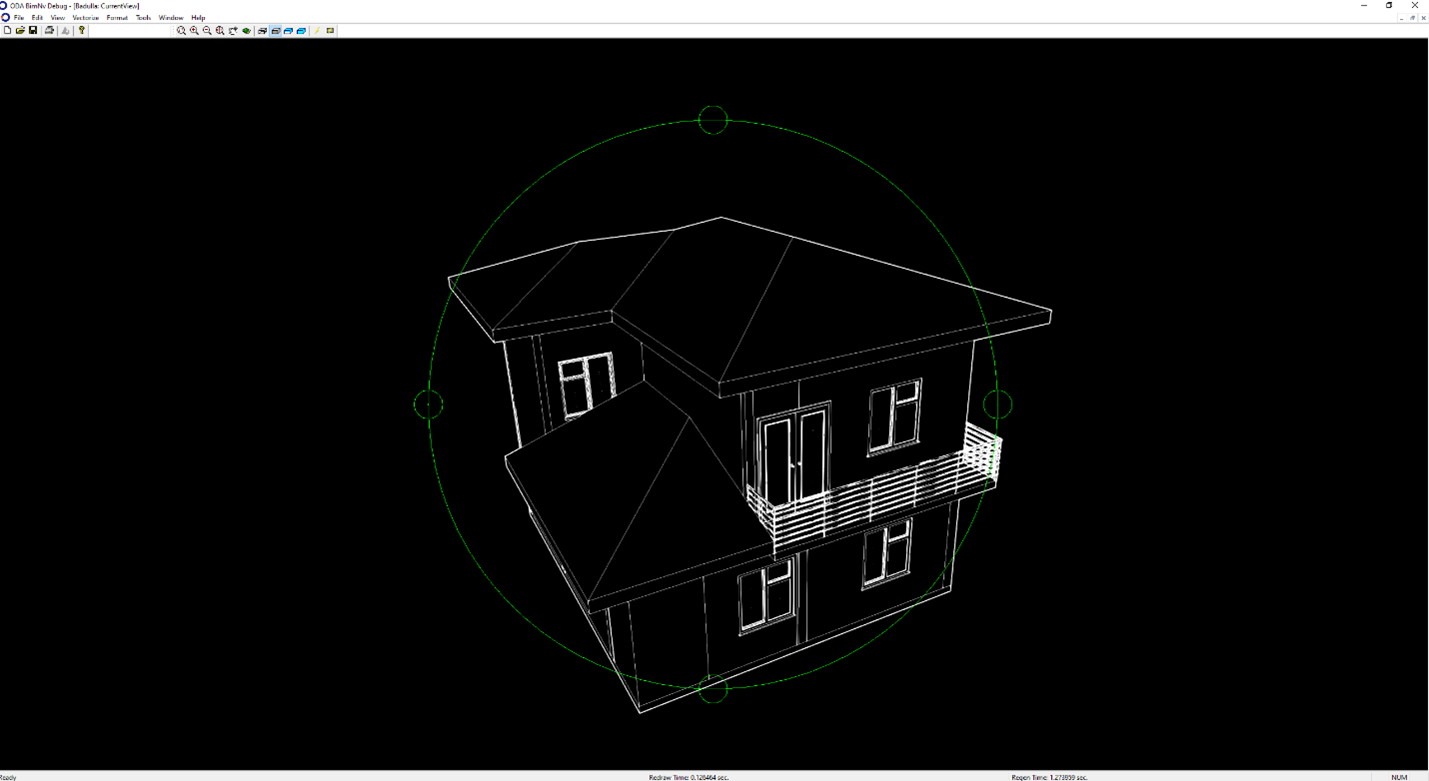Open the File menu

pyautogui.click(x=19, y=18)
